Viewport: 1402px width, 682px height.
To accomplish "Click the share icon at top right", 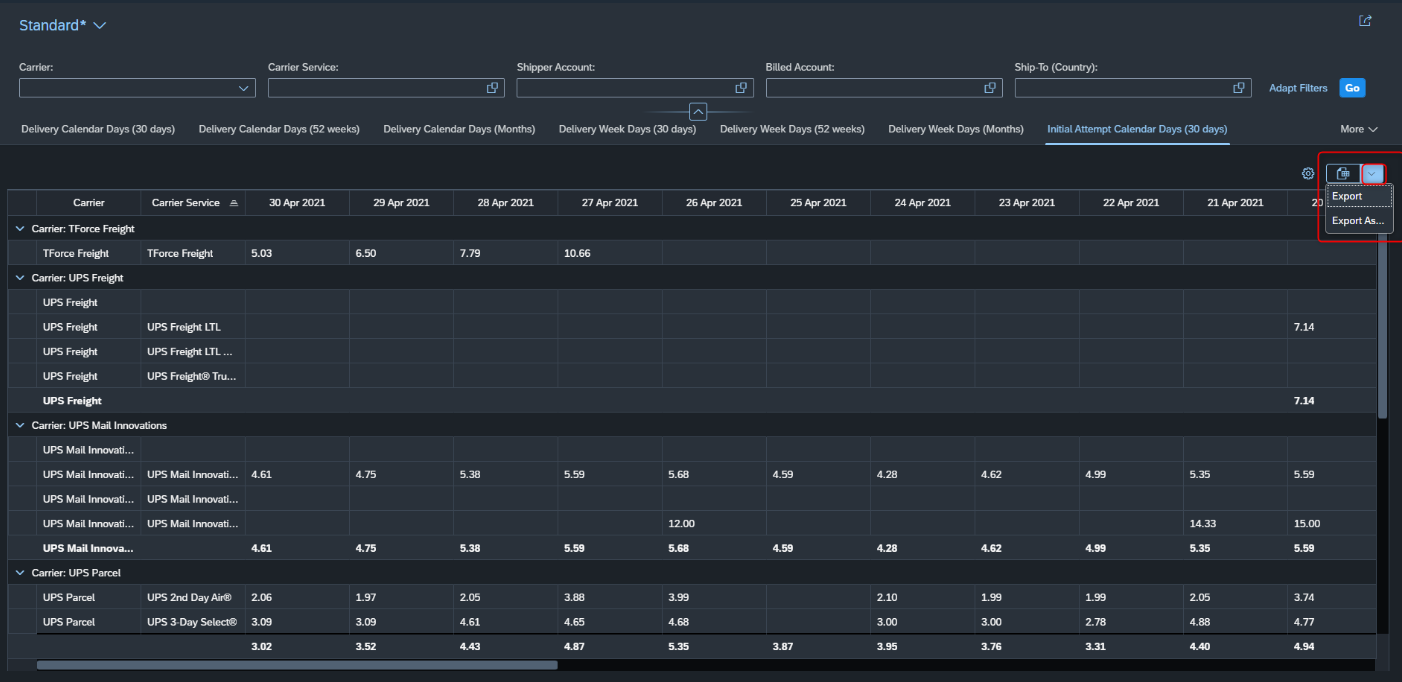I will click(1365, 20).
